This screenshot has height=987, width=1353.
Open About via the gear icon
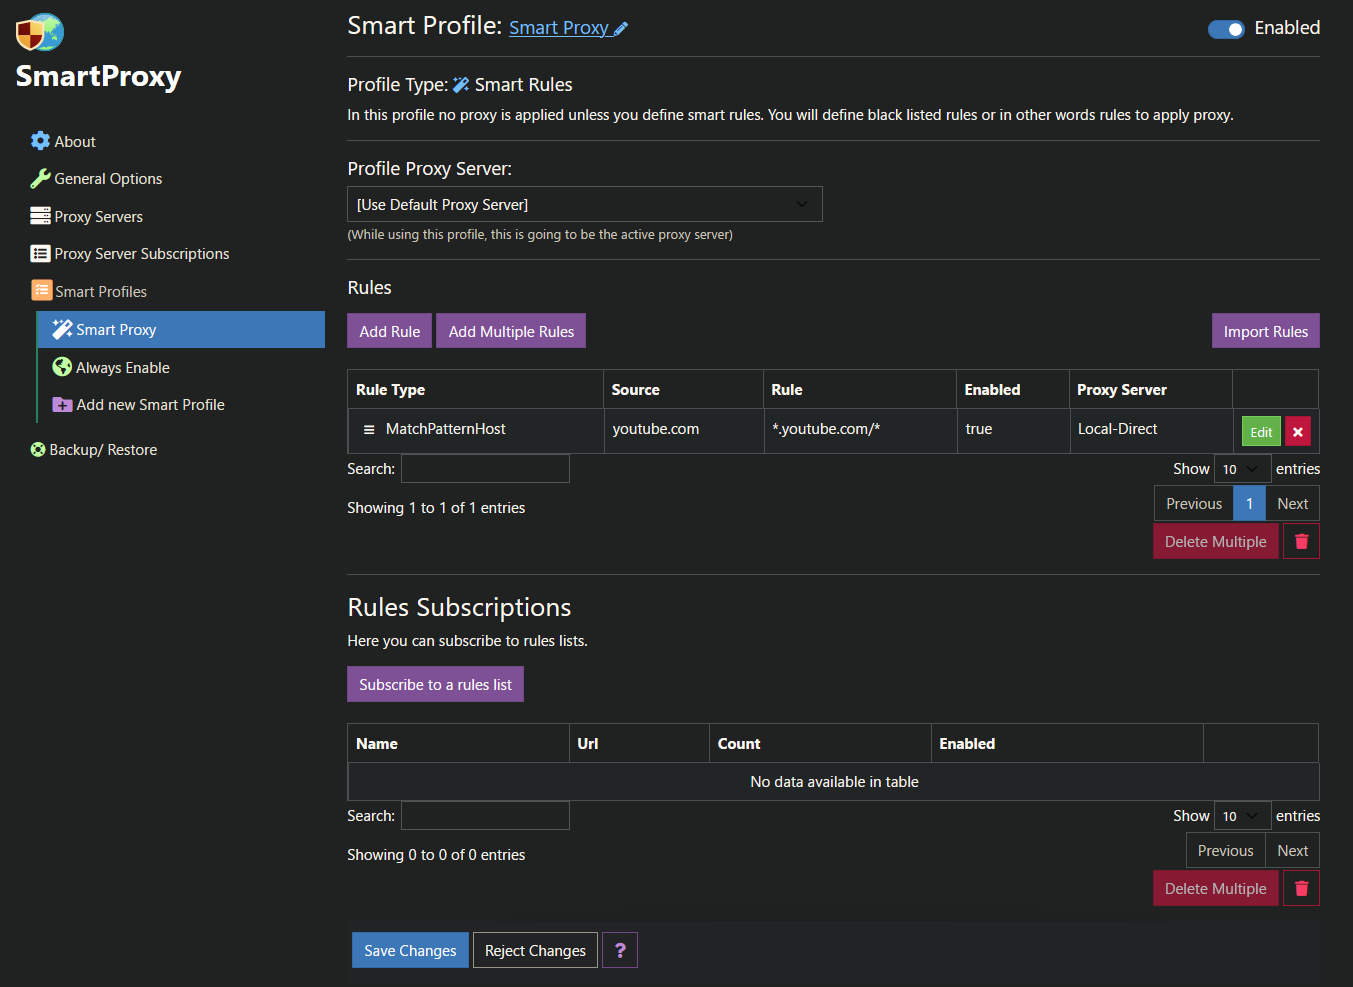pos(40,141)
